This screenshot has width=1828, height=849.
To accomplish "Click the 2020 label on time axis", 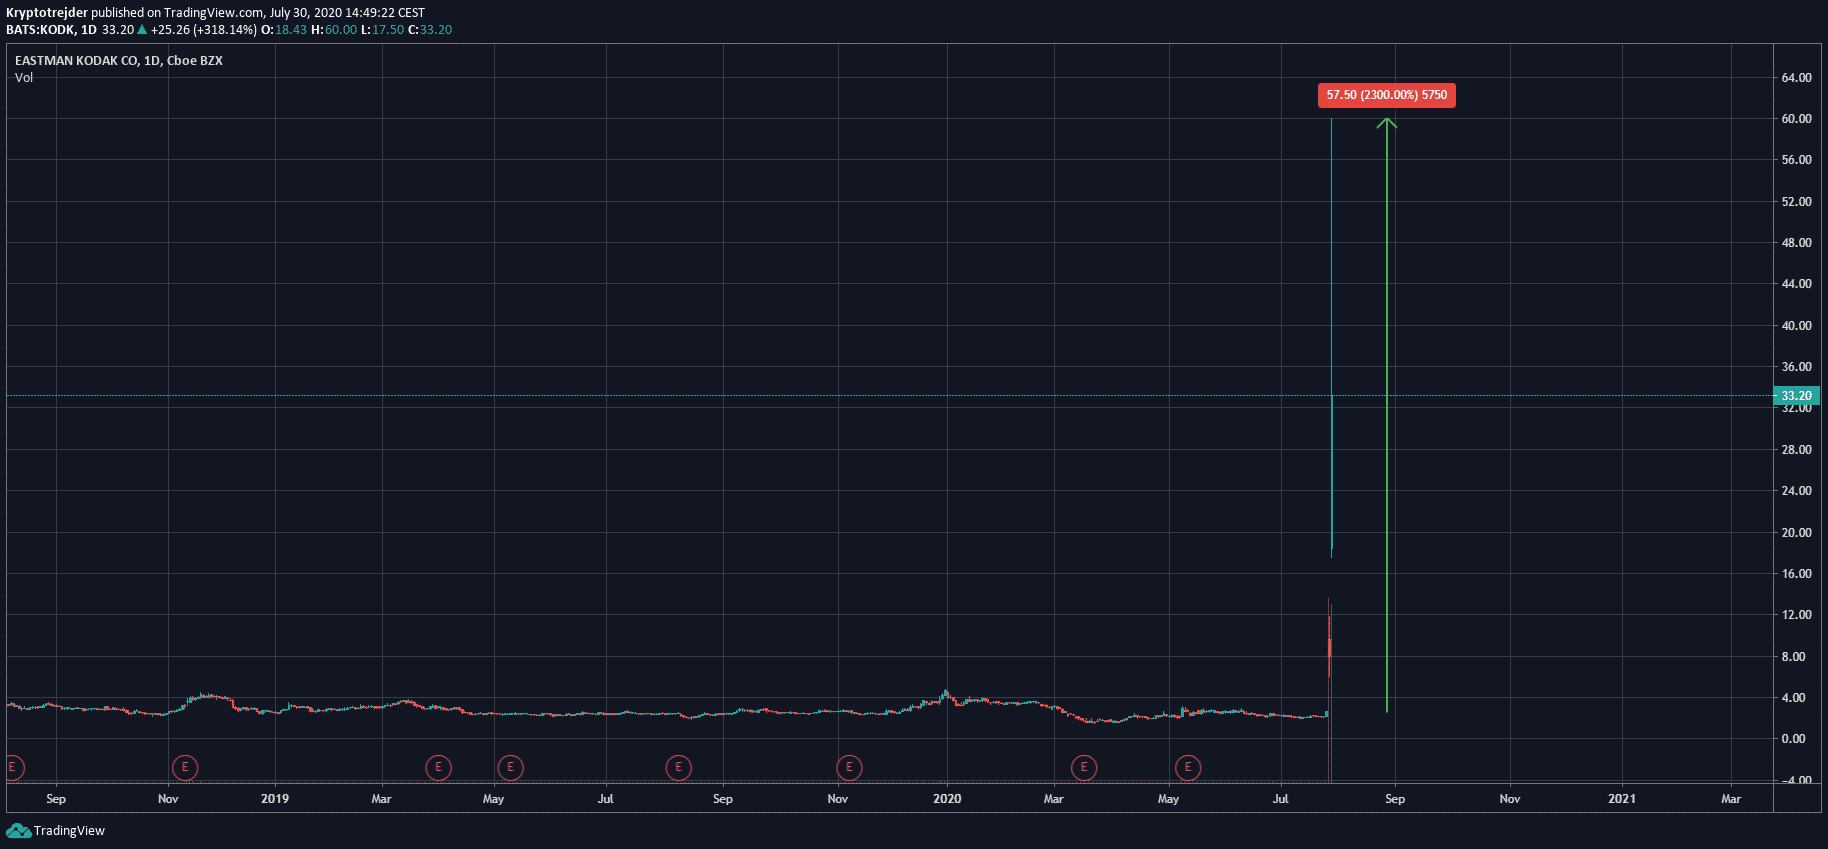I will [x=947, y=799].
